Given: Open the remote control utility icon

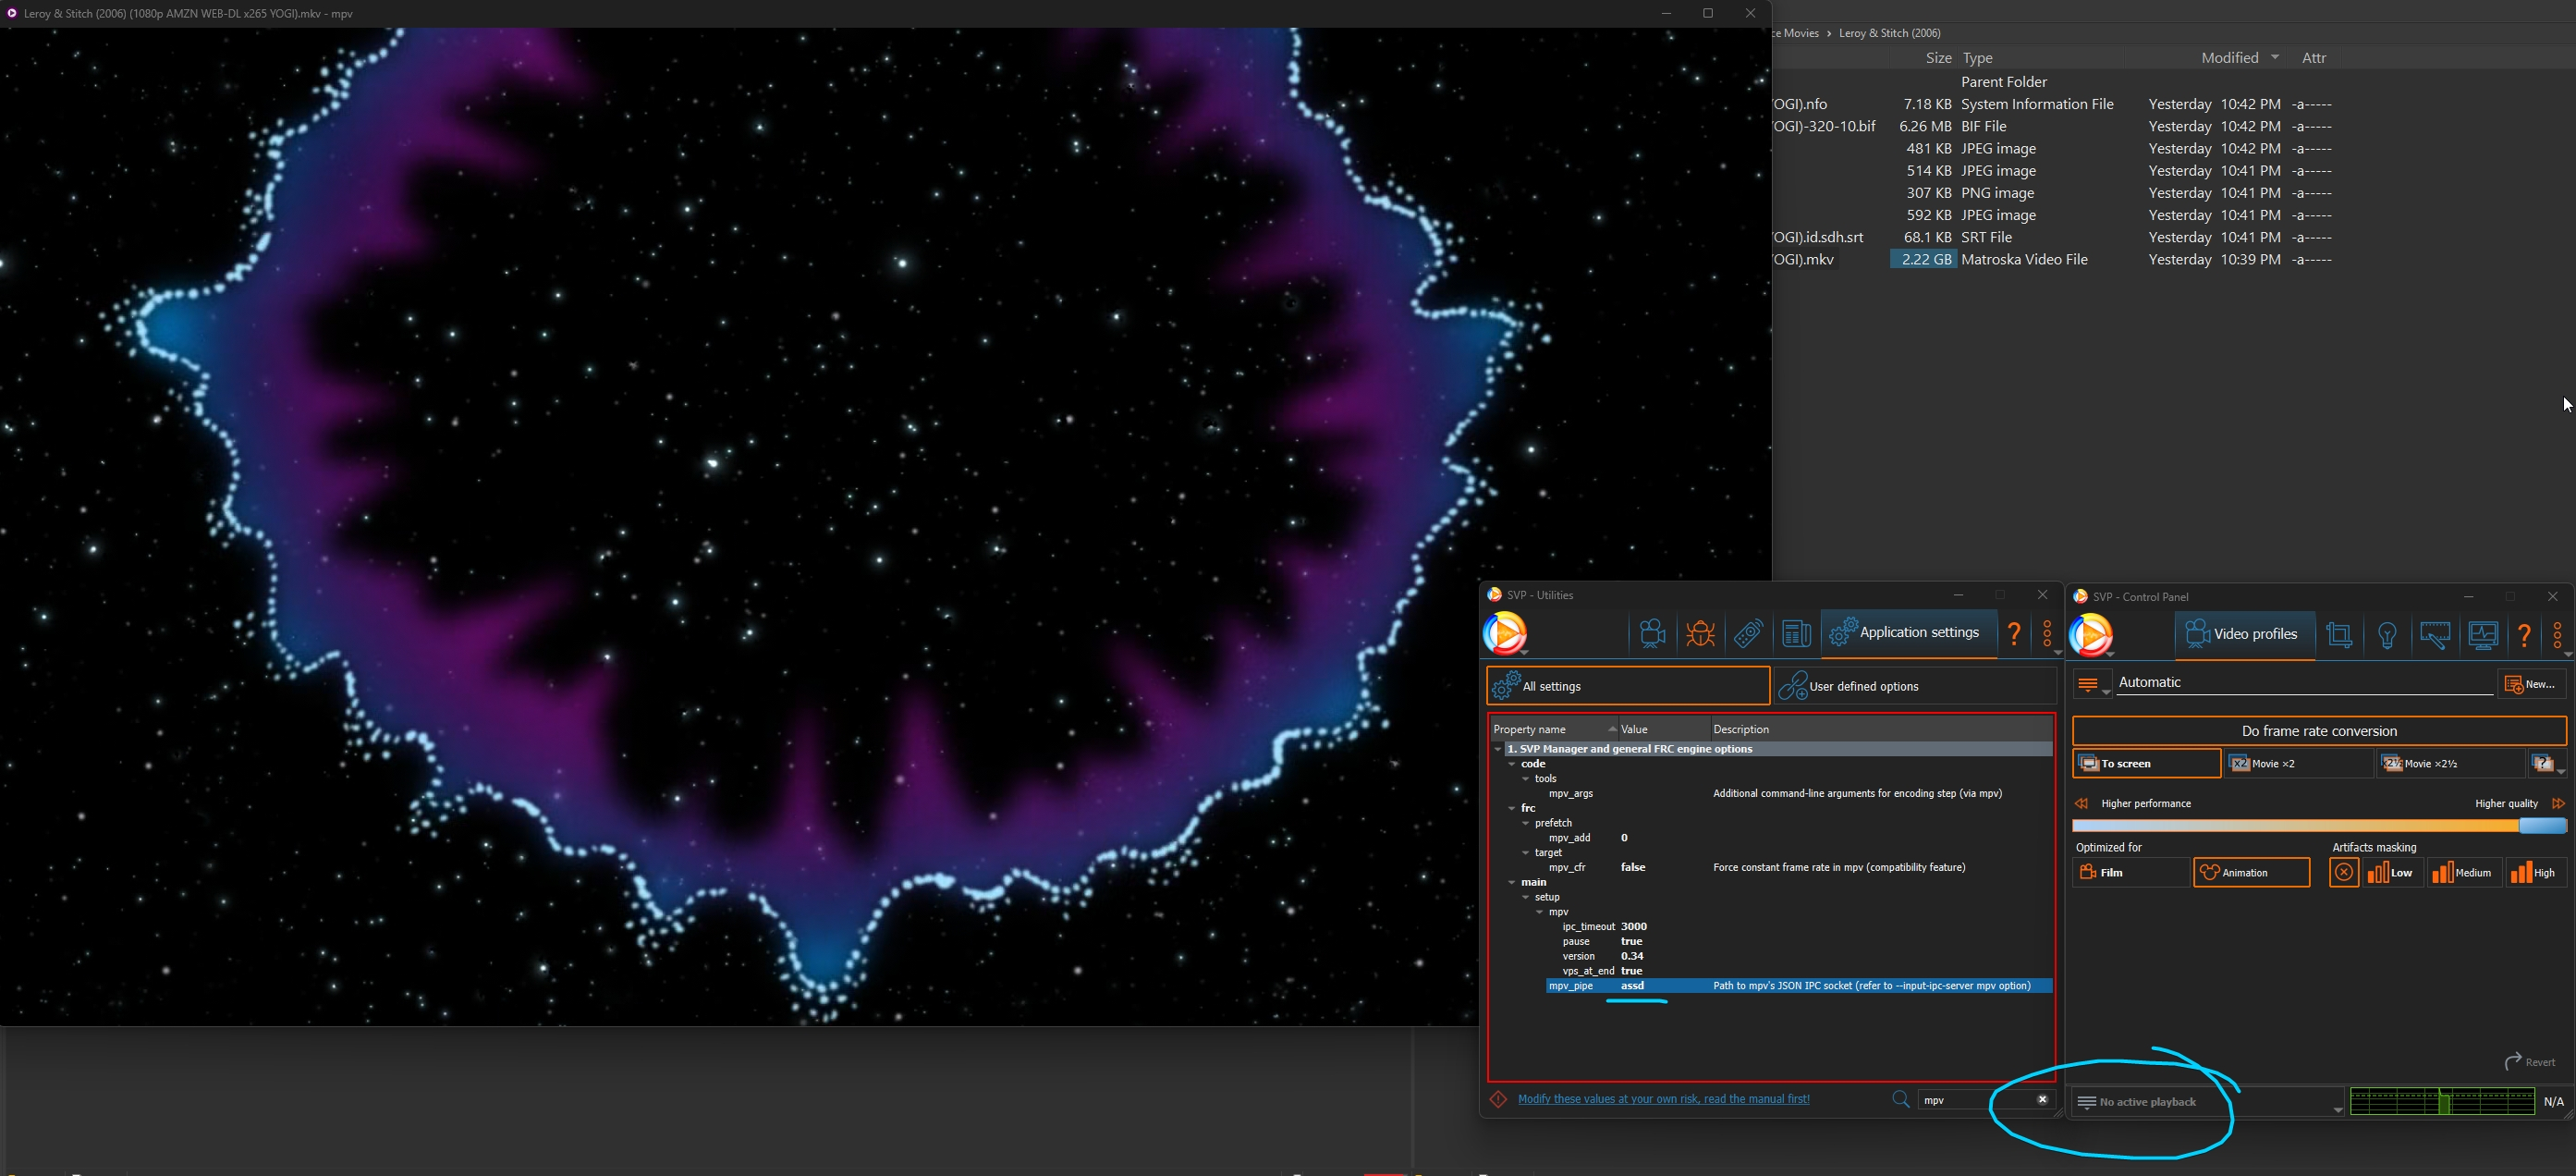Looking at the screenshot, I should coord(1748,634).
